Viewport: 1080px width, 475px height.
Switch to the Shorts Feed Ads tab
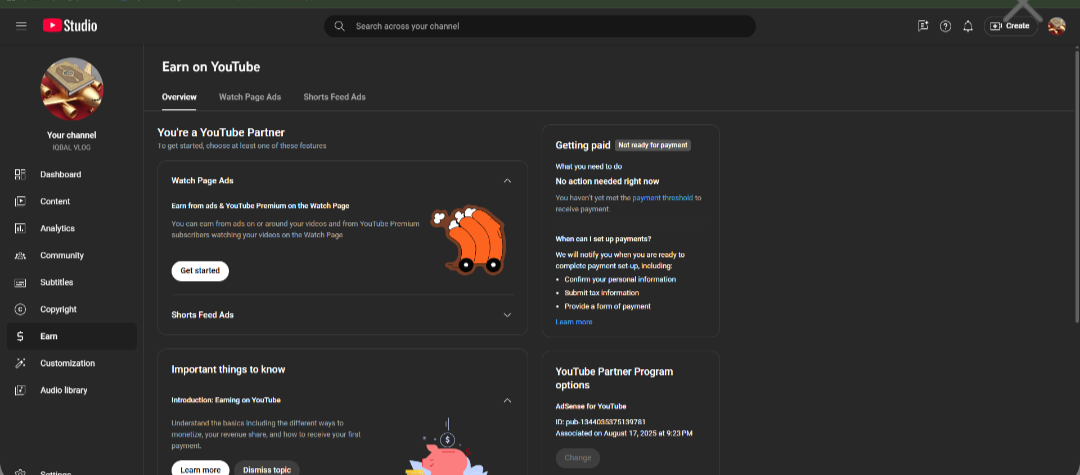click(334, 97)
